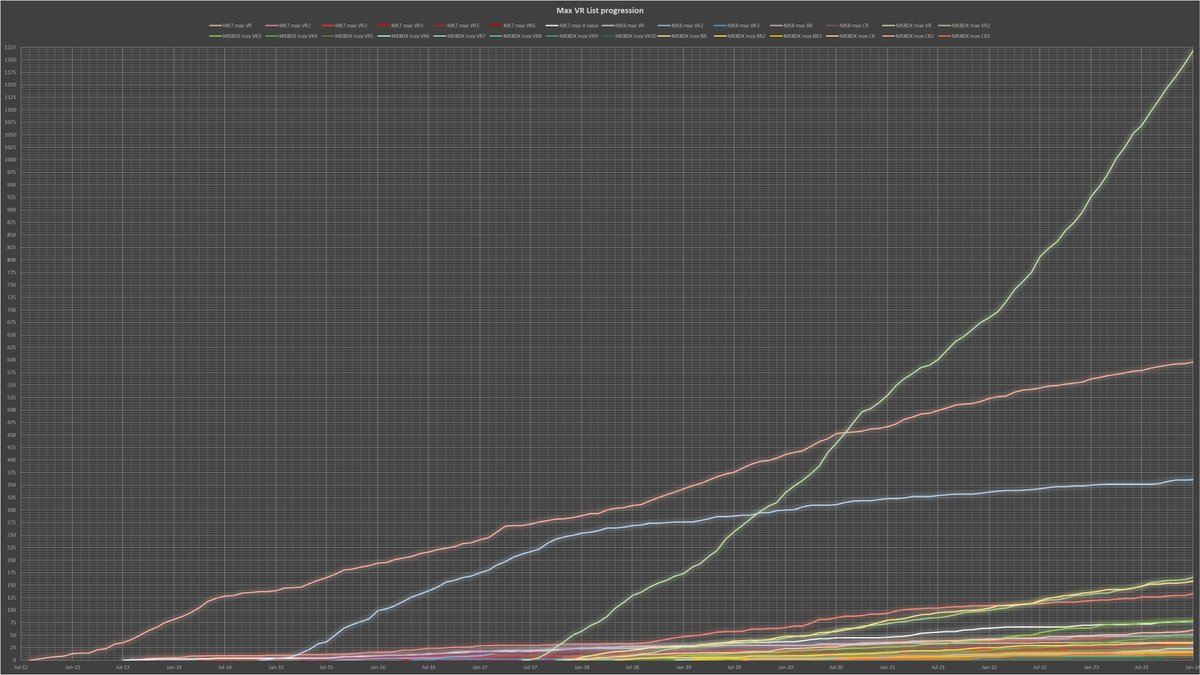
Task: Click the 1225 vertical axis value
Action: click(9, 47)
